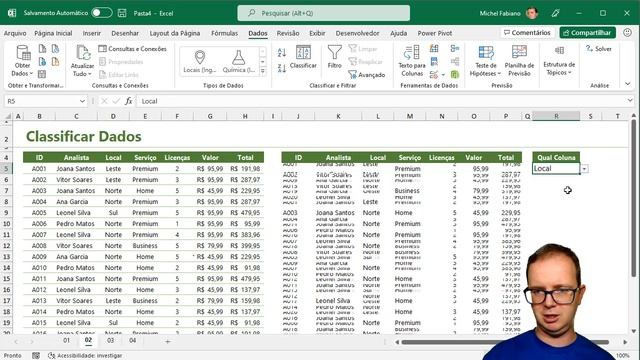The image size is (640, 360).
Task: Click the scroll right arrow of horizontal scrollbar
Action: pyautogui.click(x=625, y=342)
